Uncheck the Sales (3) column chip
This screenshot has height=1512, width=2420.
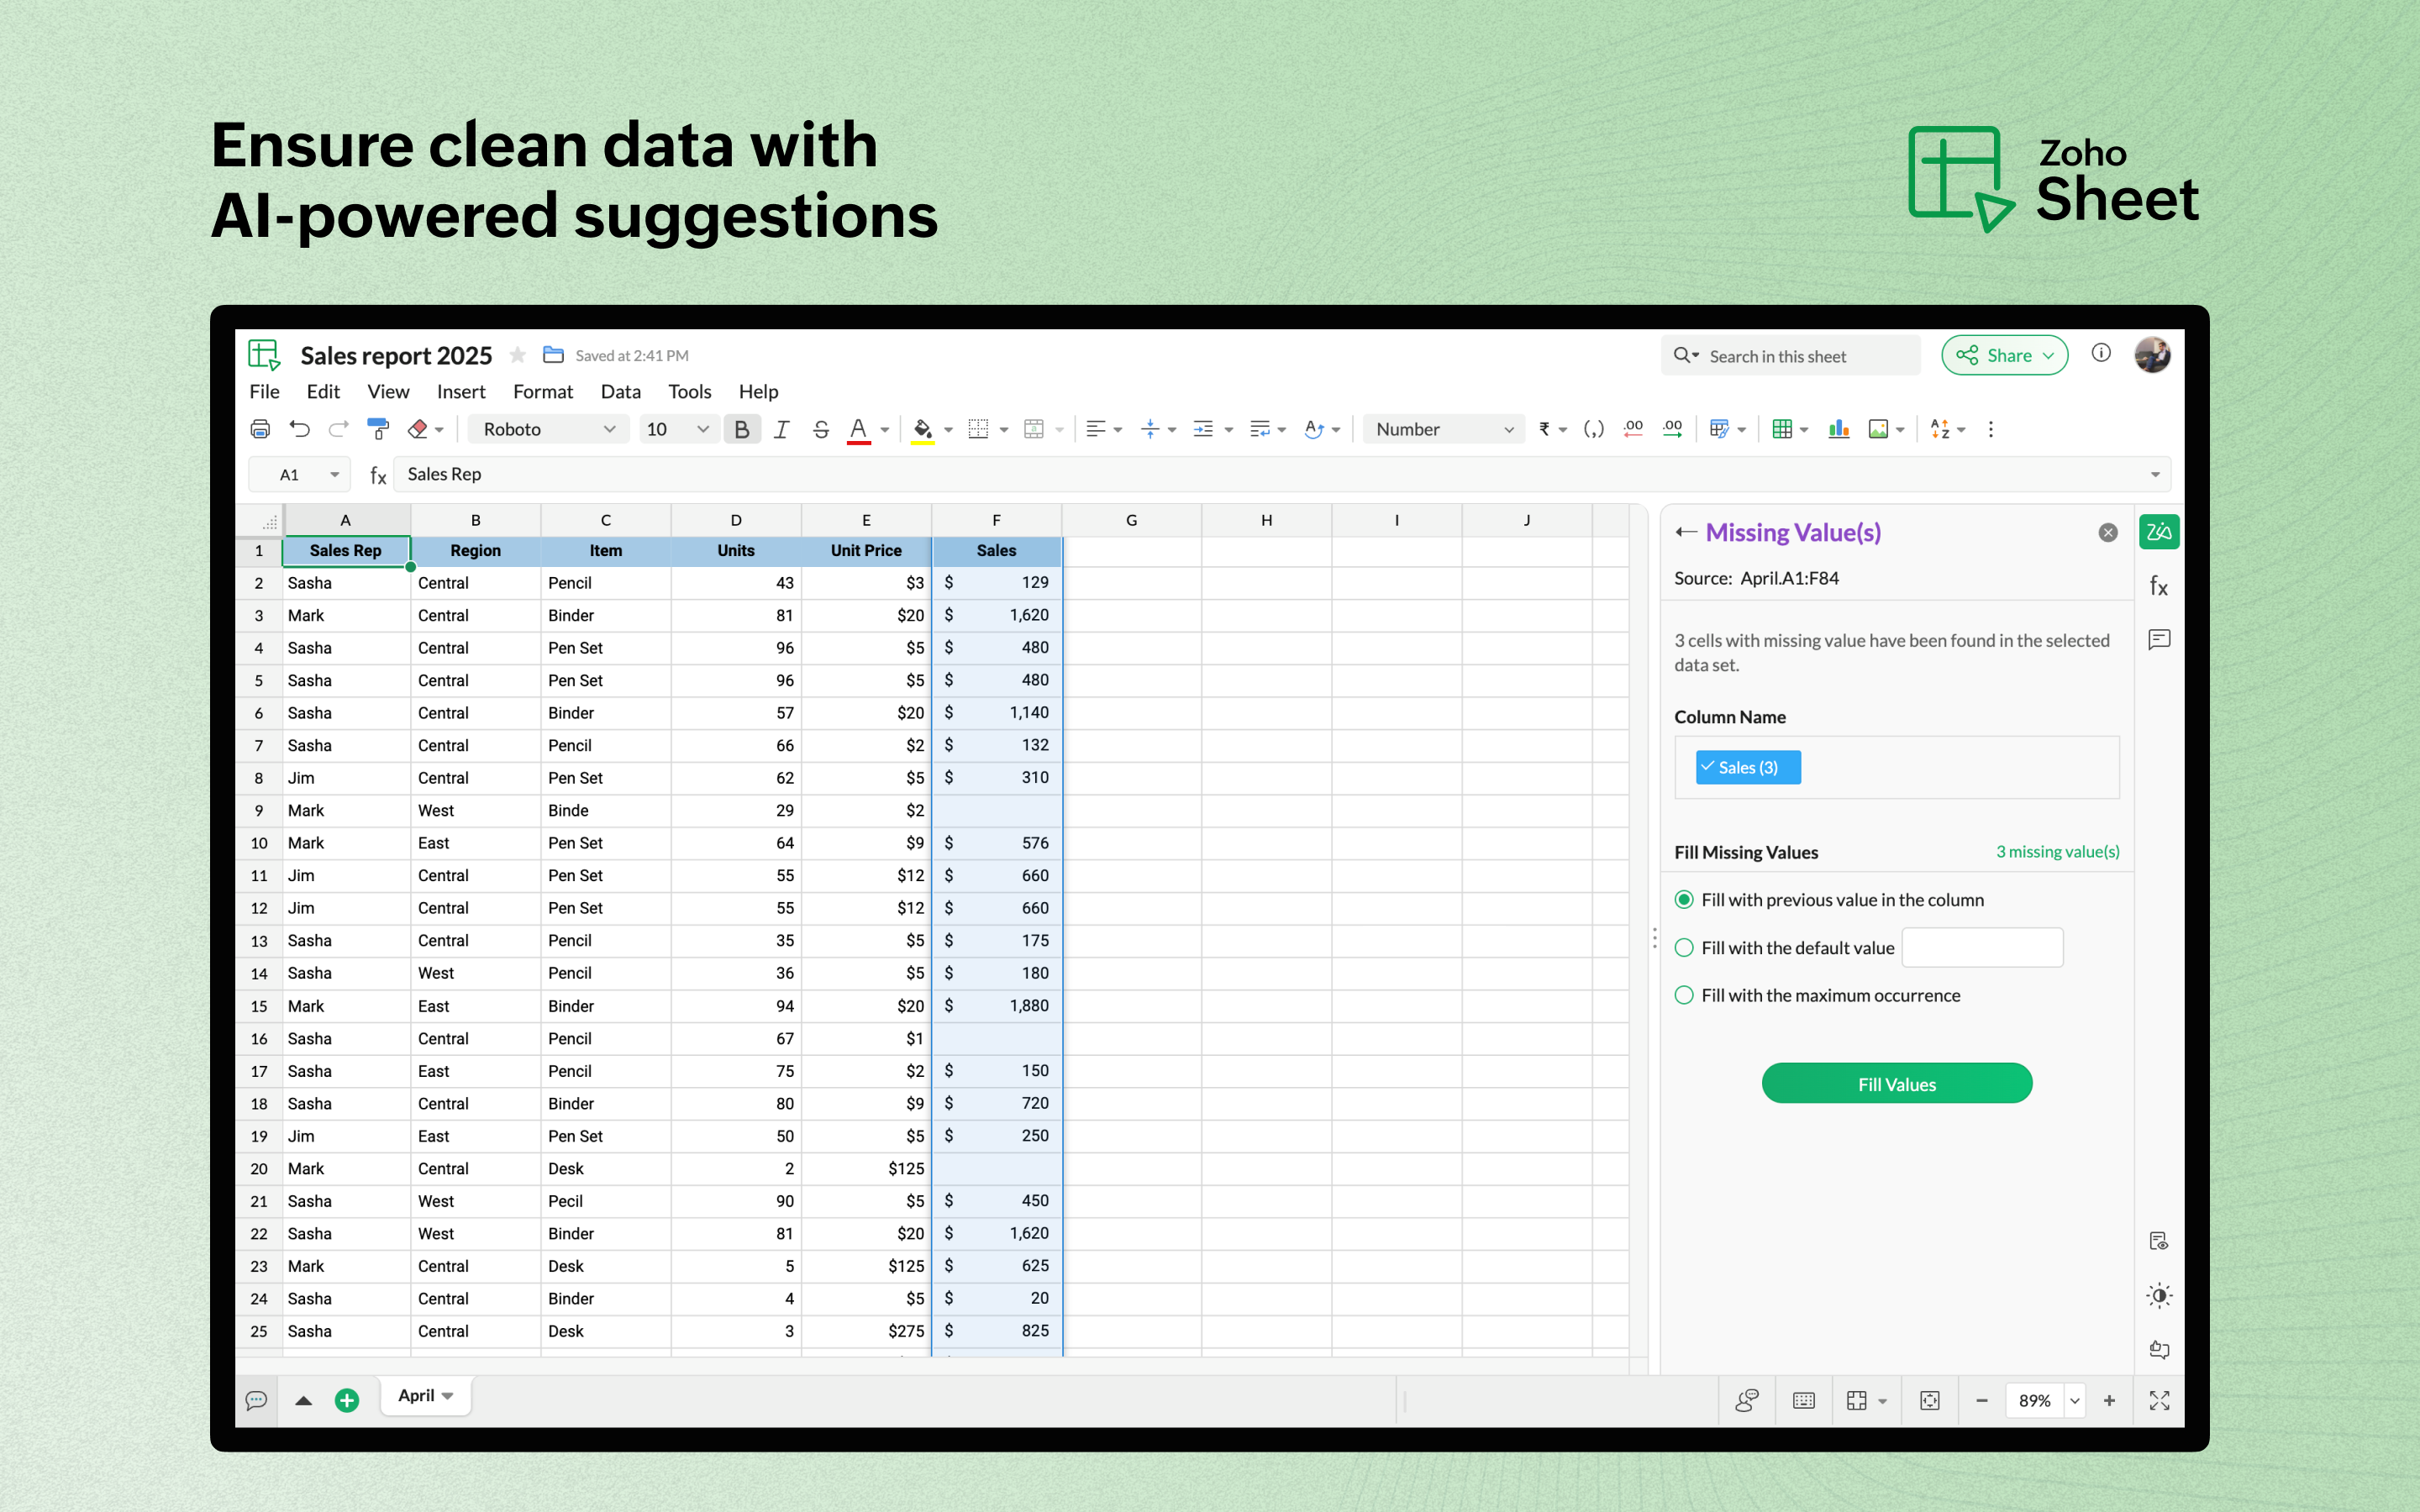[1747, 767]
